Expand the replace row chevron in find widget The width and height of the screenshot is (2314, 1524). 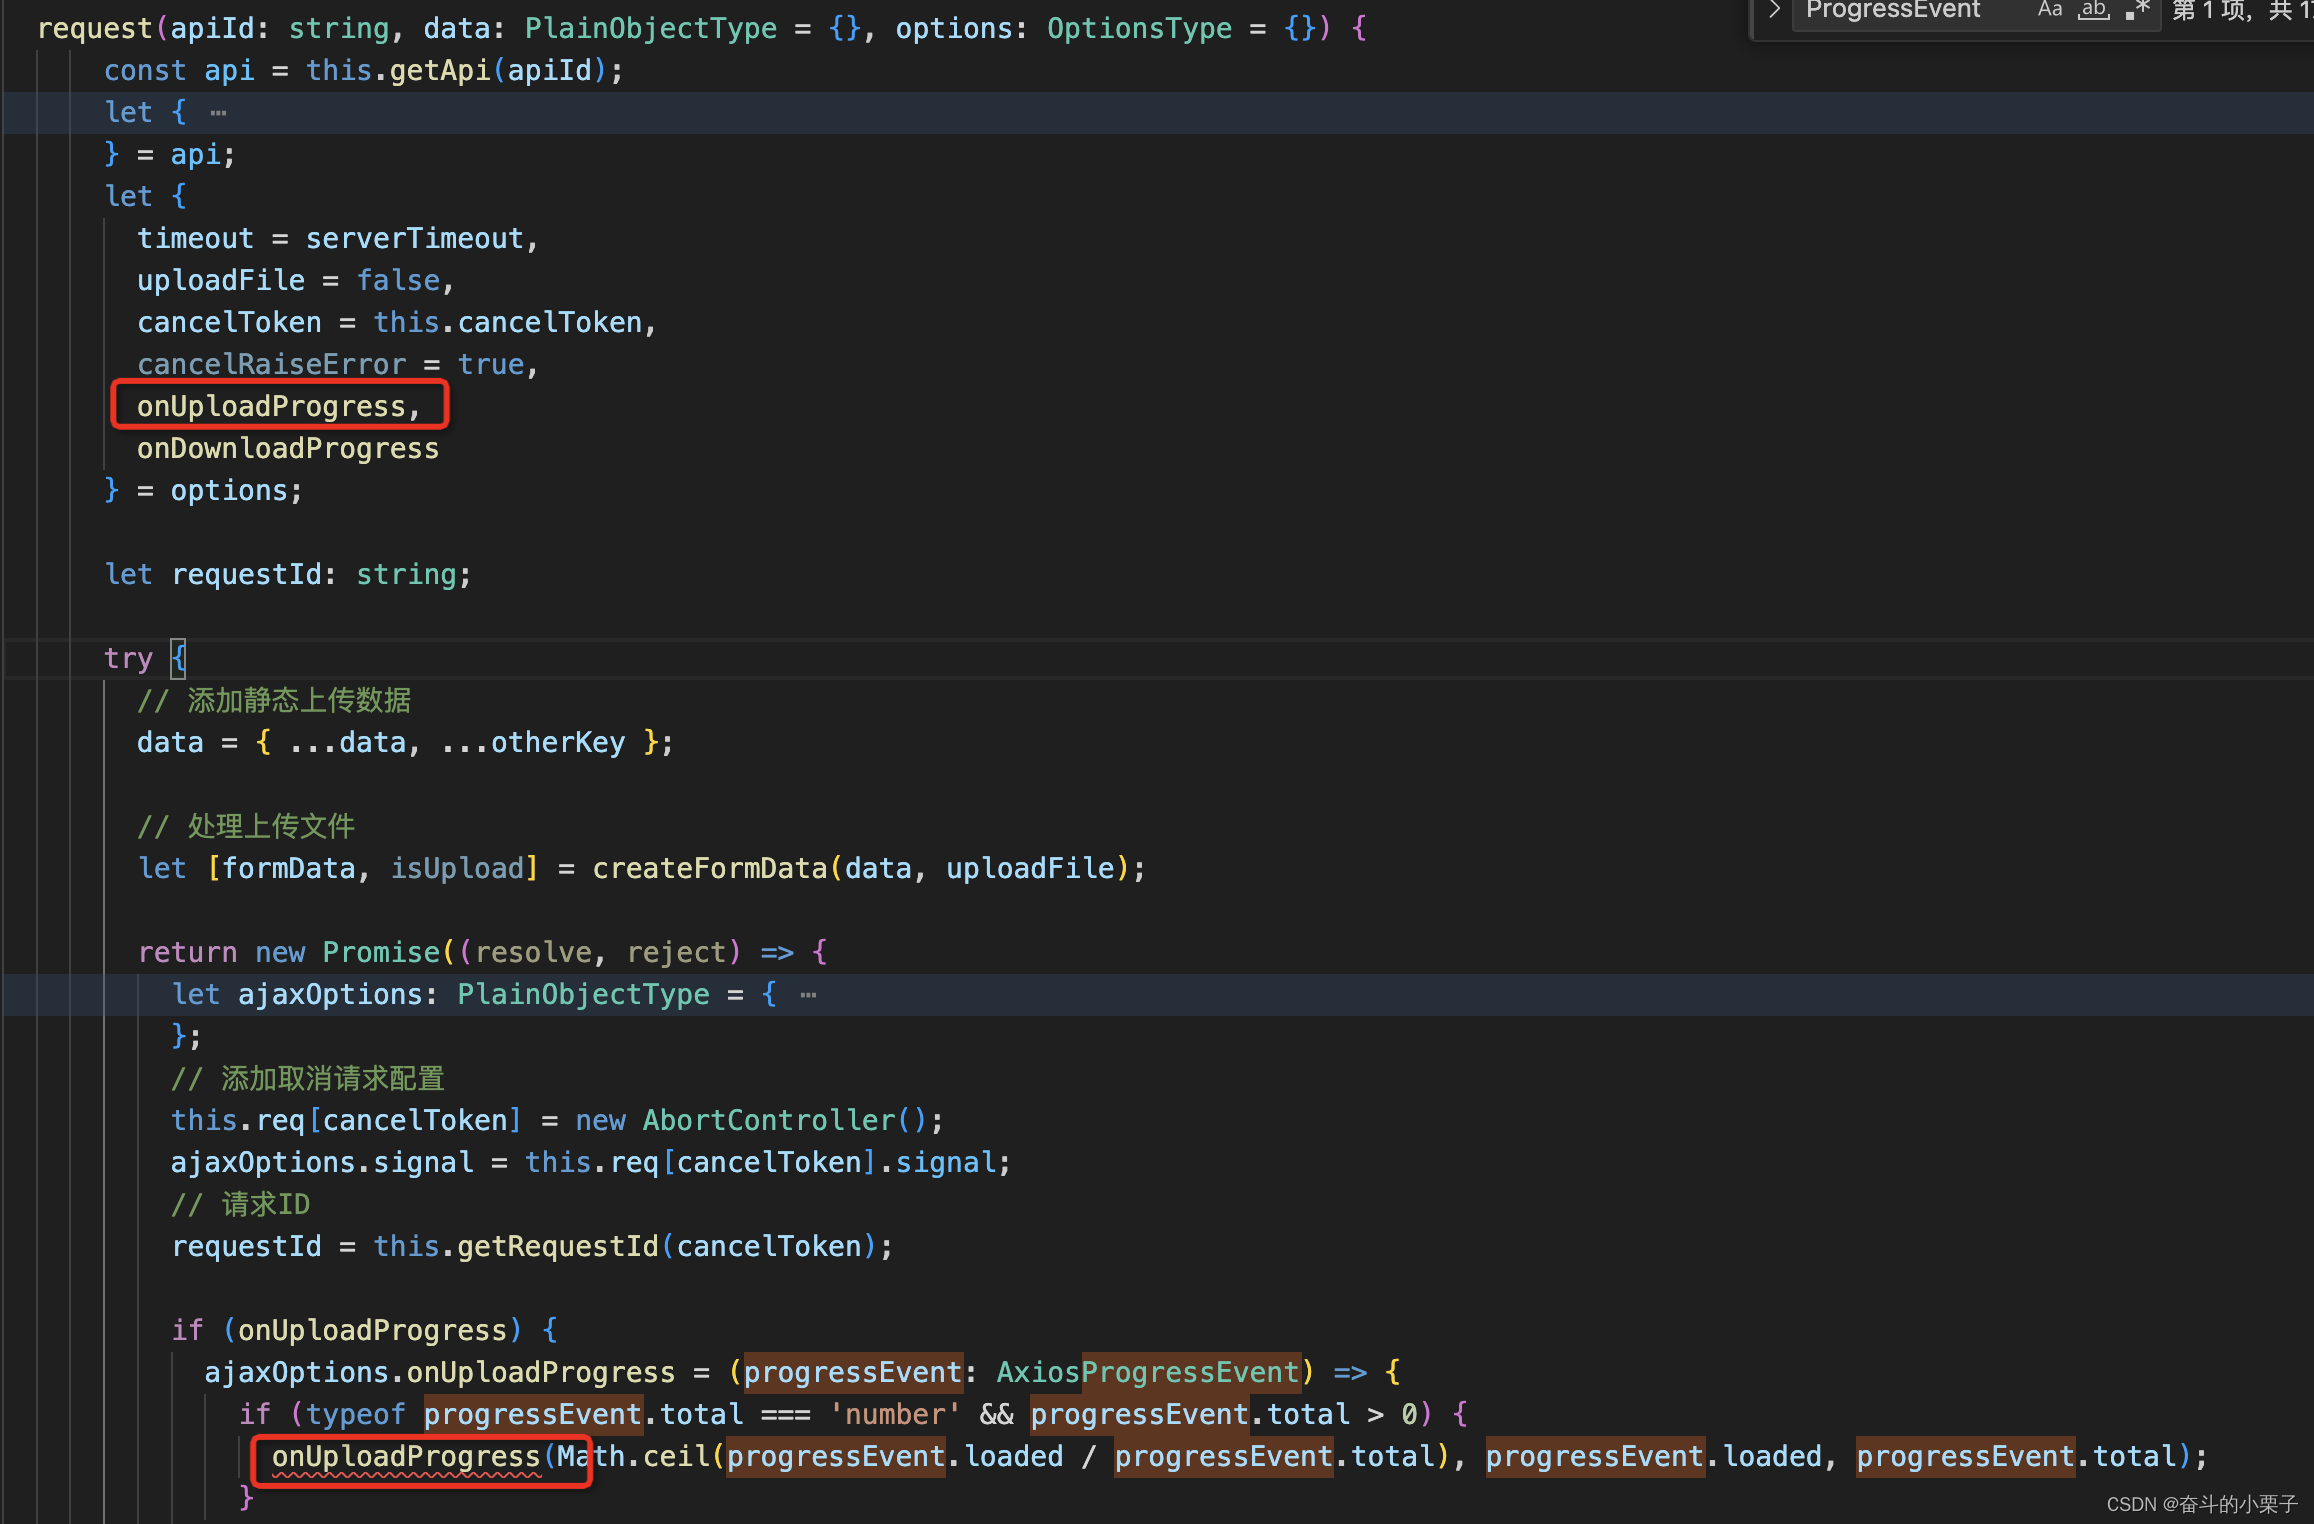[x=1774, y=10]
